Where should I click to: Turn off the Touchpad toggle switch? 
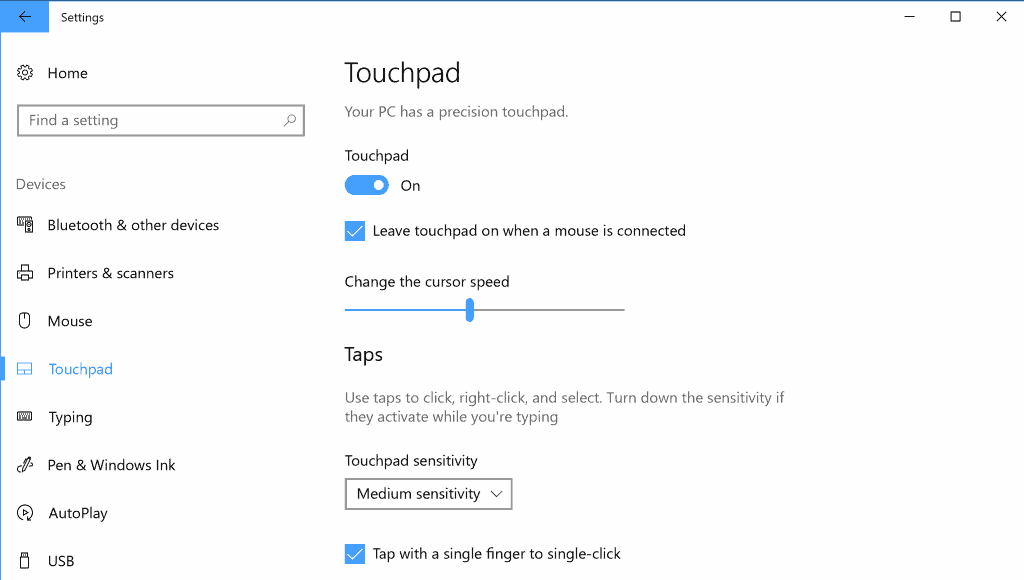366,185
